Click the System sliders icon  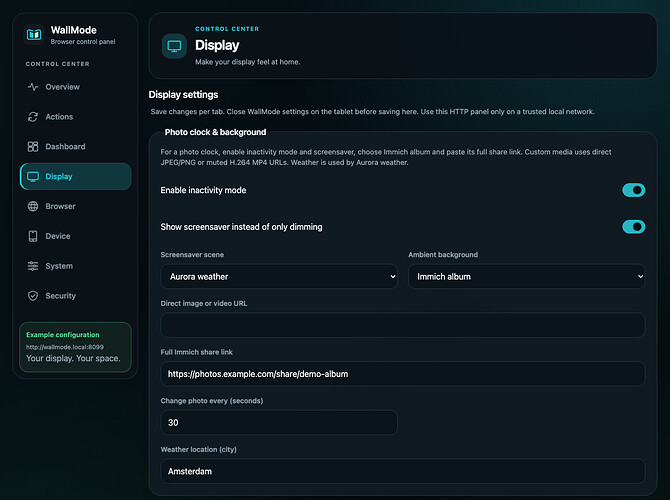tap(33, 266)
